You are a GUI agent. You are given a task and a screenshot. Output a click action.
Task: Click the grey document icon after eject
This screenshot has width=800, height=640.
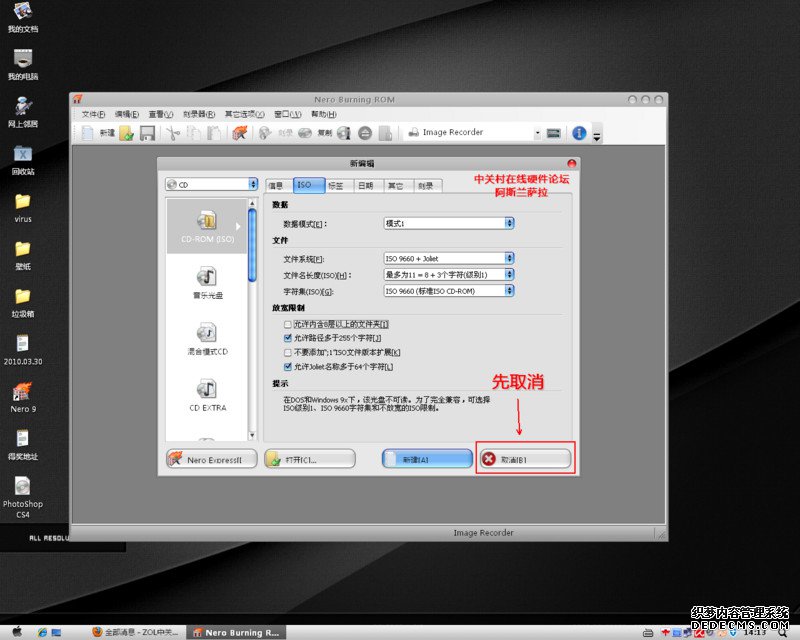[385, 134]
